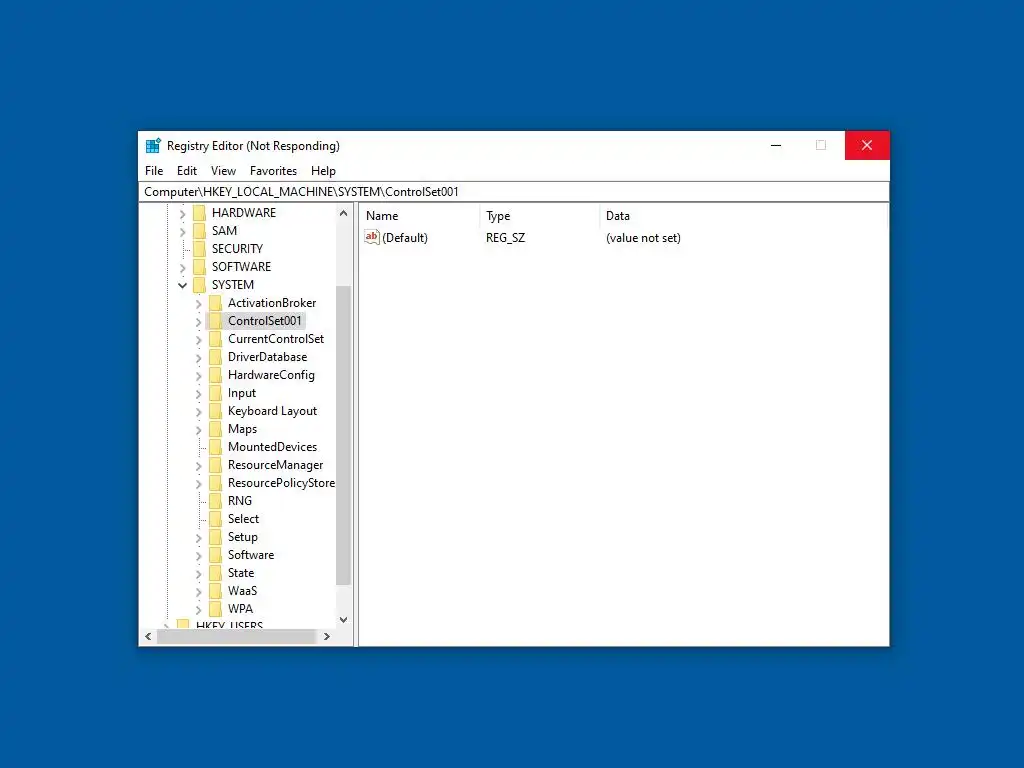Image resolution: width=1024 pixels, height=768 pixels.
Task: Expand the ActivationBroker key
Action: (x=199, y=304)
